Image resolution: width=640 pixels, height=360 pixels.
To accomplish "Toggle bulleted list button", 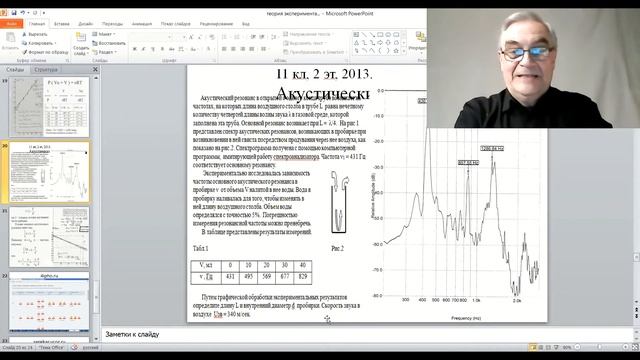I will pyautogui.click(x=225, y=37).
